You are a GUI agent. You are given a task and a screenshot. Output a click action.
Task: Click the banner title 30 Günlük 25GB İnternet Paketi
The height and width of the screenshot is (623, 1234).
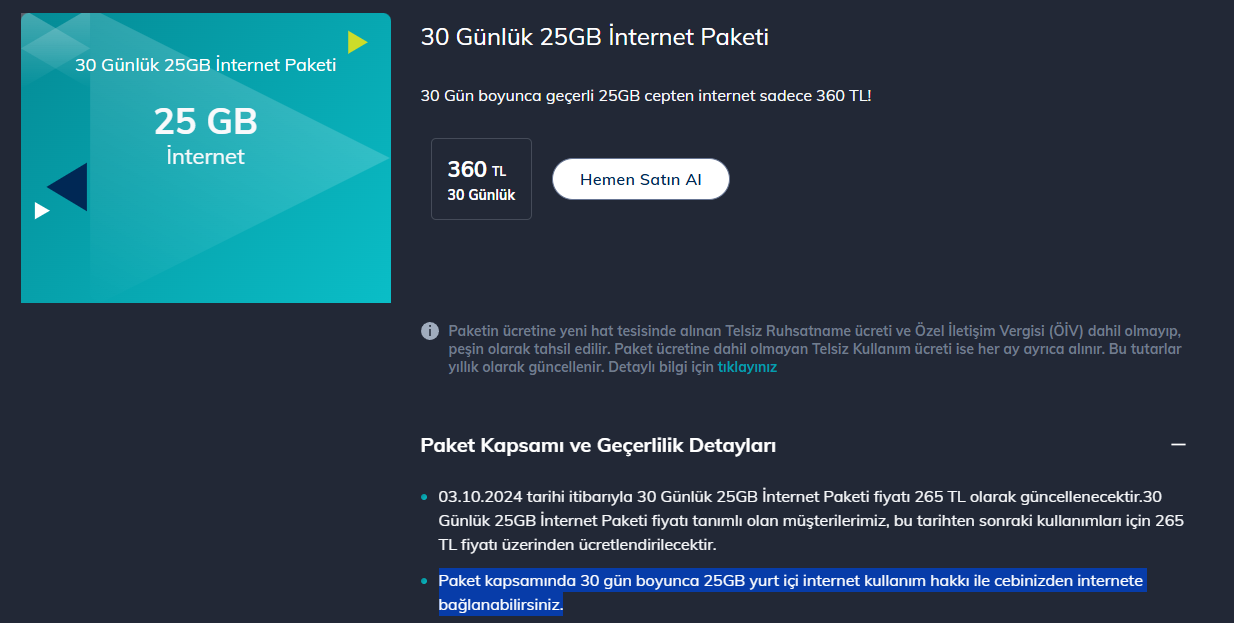[x=206, y=65]
